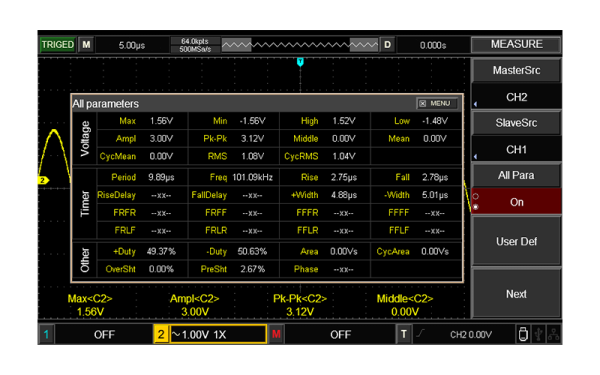Click the waveform memory position bar
The height and width of the screenshot is (375, 600).
(x=300, y=45)
